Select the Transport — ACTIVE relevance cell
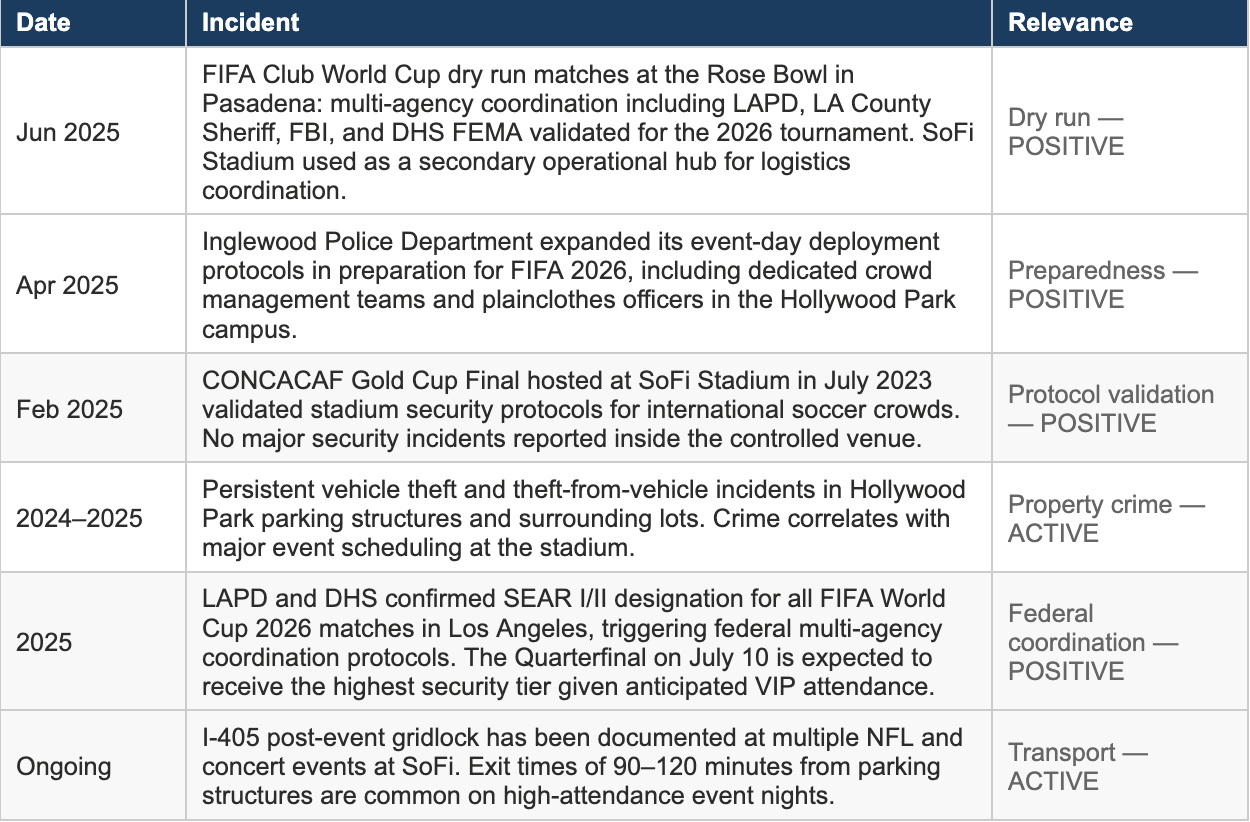Viewport: 1250px width, 822px height. pyautogui.click(x=1078, y=767)
